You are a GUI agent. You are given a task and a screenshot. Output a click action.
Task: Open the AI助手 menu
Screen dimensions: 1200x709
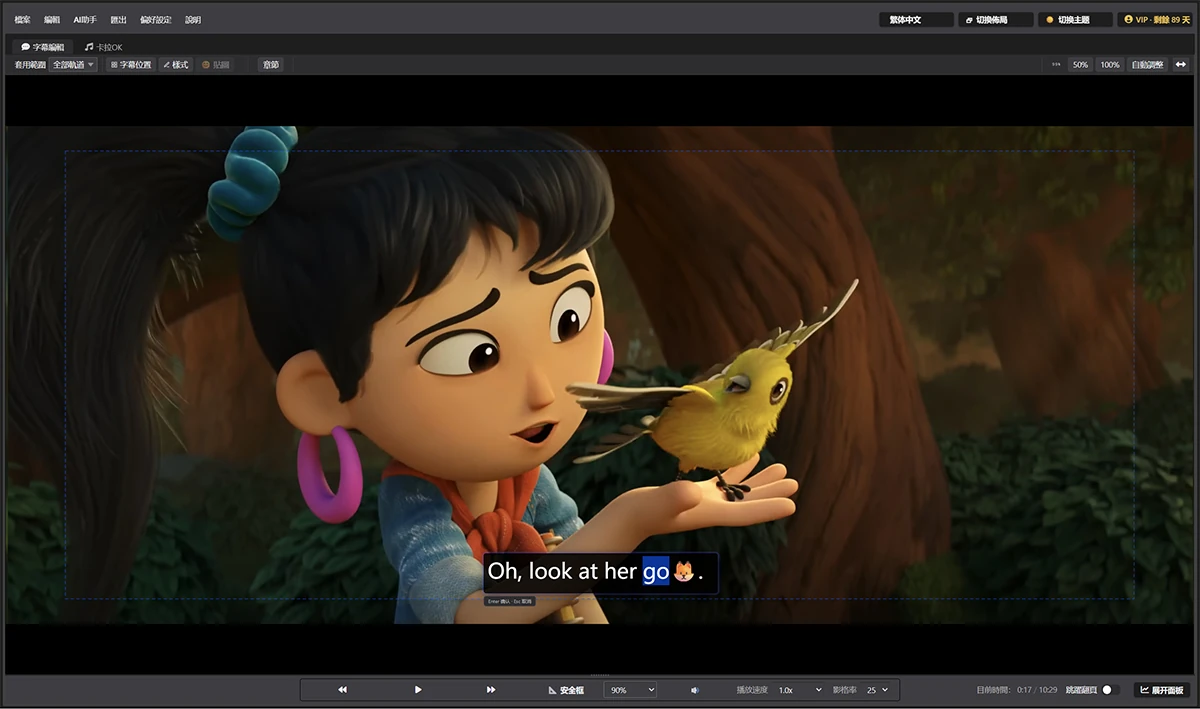point(85,19)
